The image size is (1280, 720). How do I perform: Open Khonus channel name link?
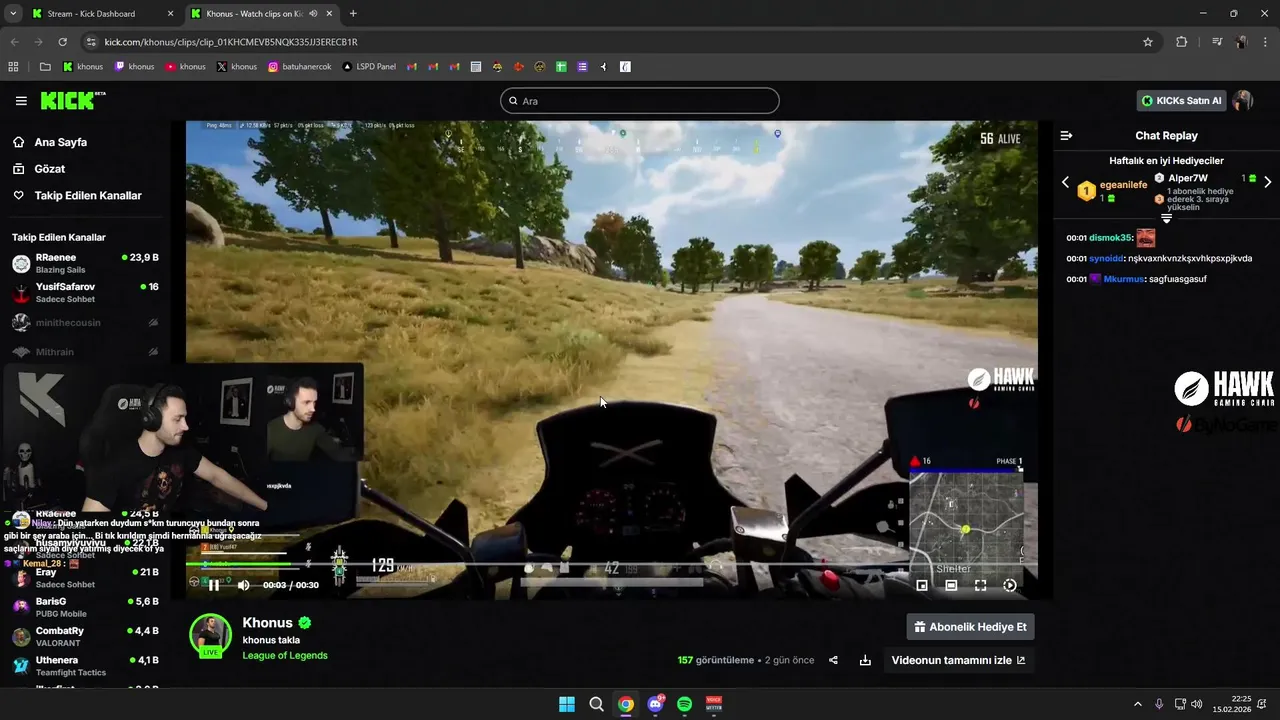point(267,623)
